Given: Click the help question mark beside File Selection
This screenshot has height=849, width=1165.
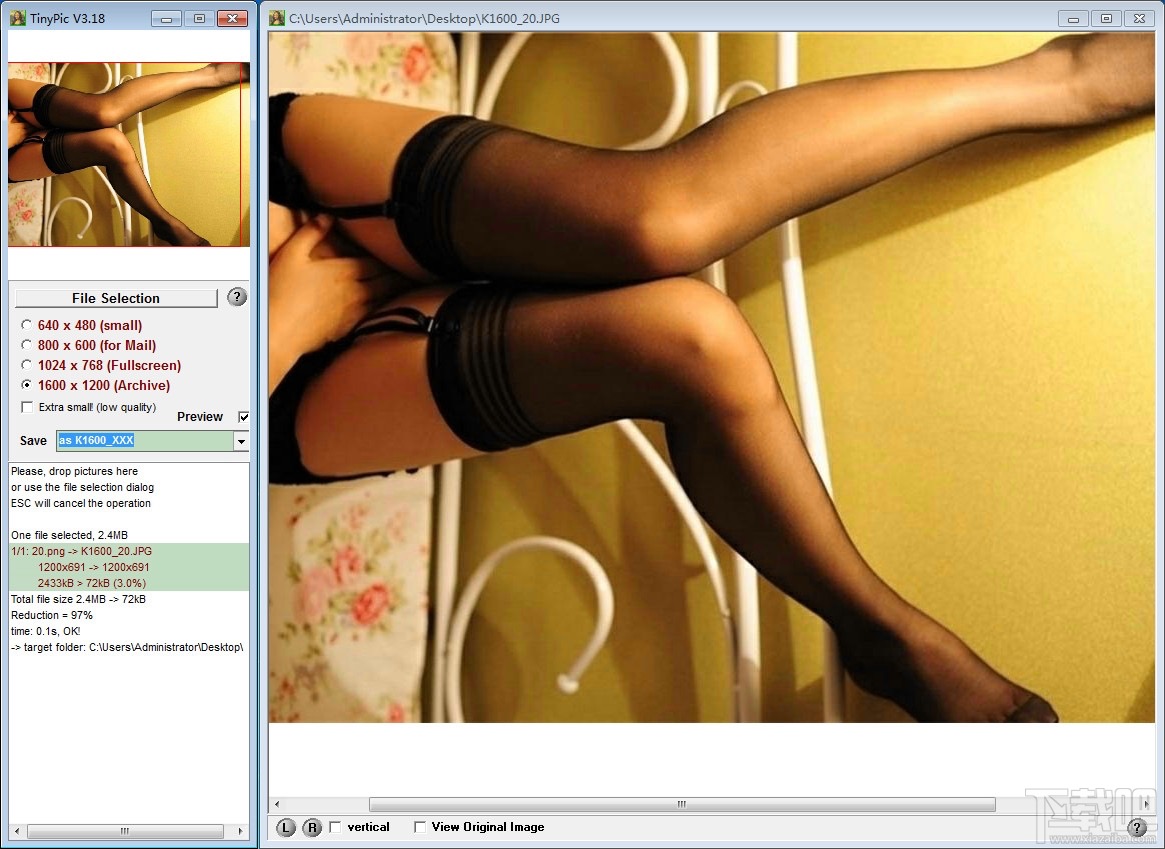Looking at the screenshot, I should click(237, 297).
